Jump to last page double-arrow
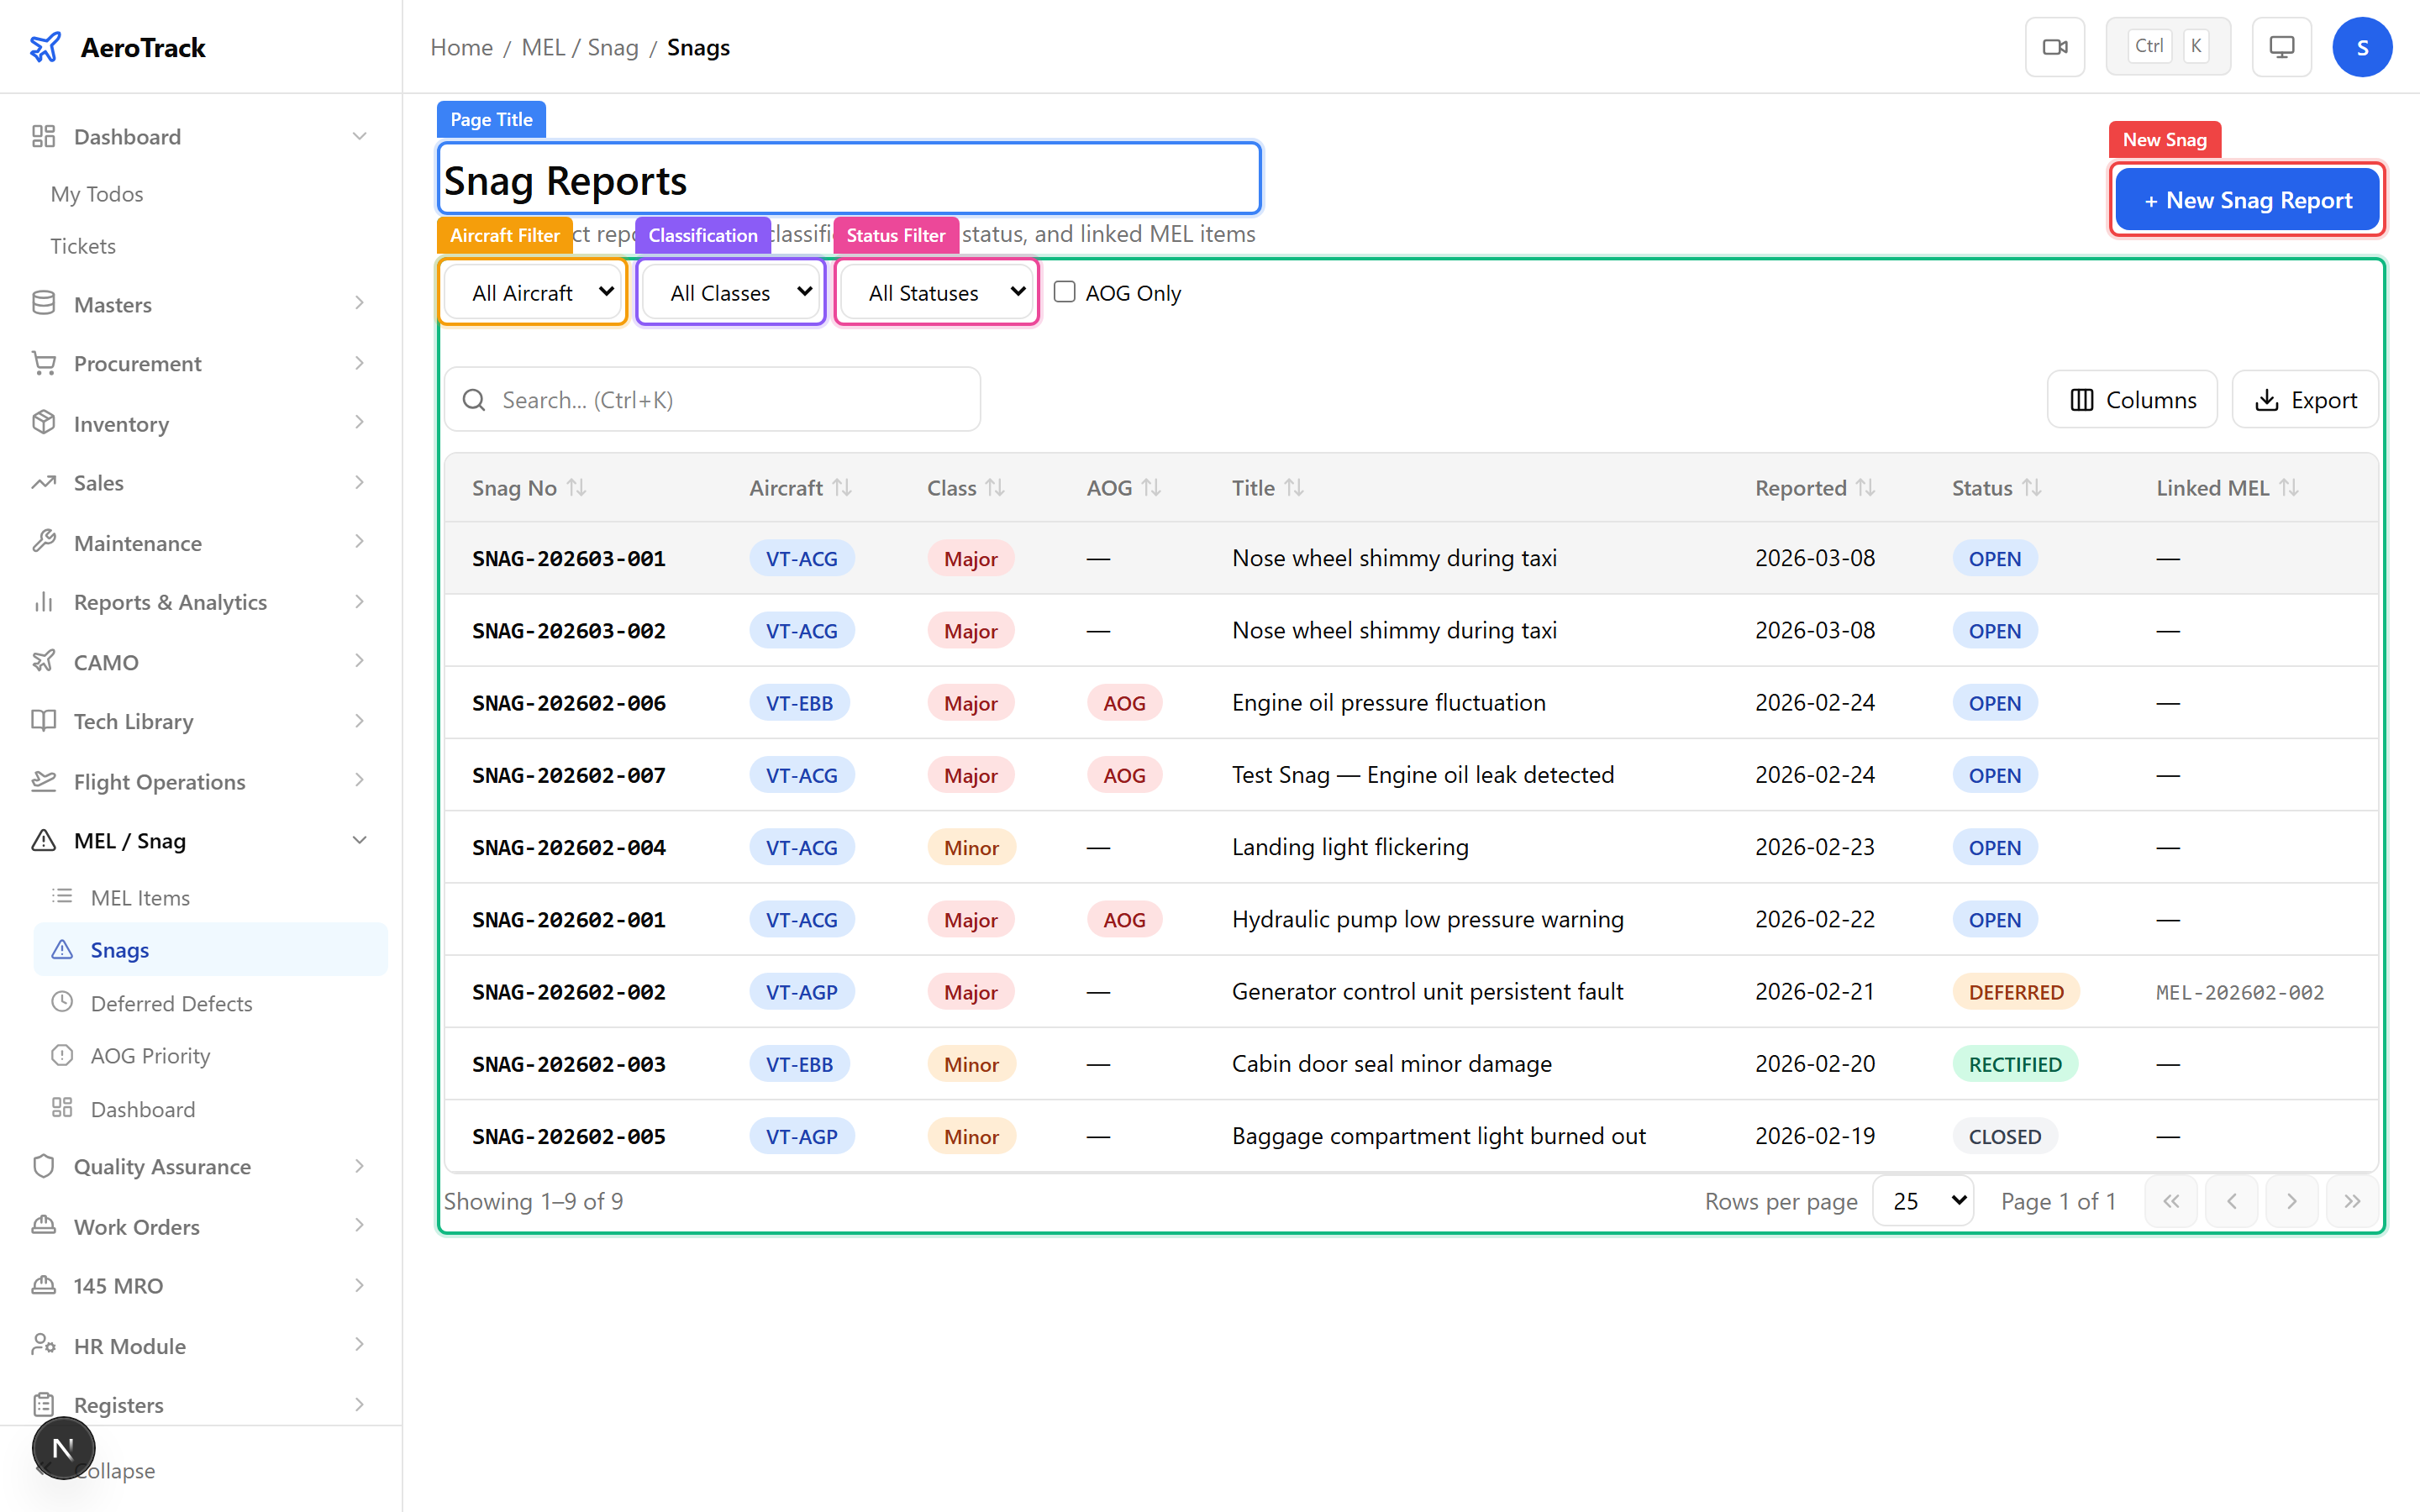The image size is (2420, 1512). pos(2351,1201)
